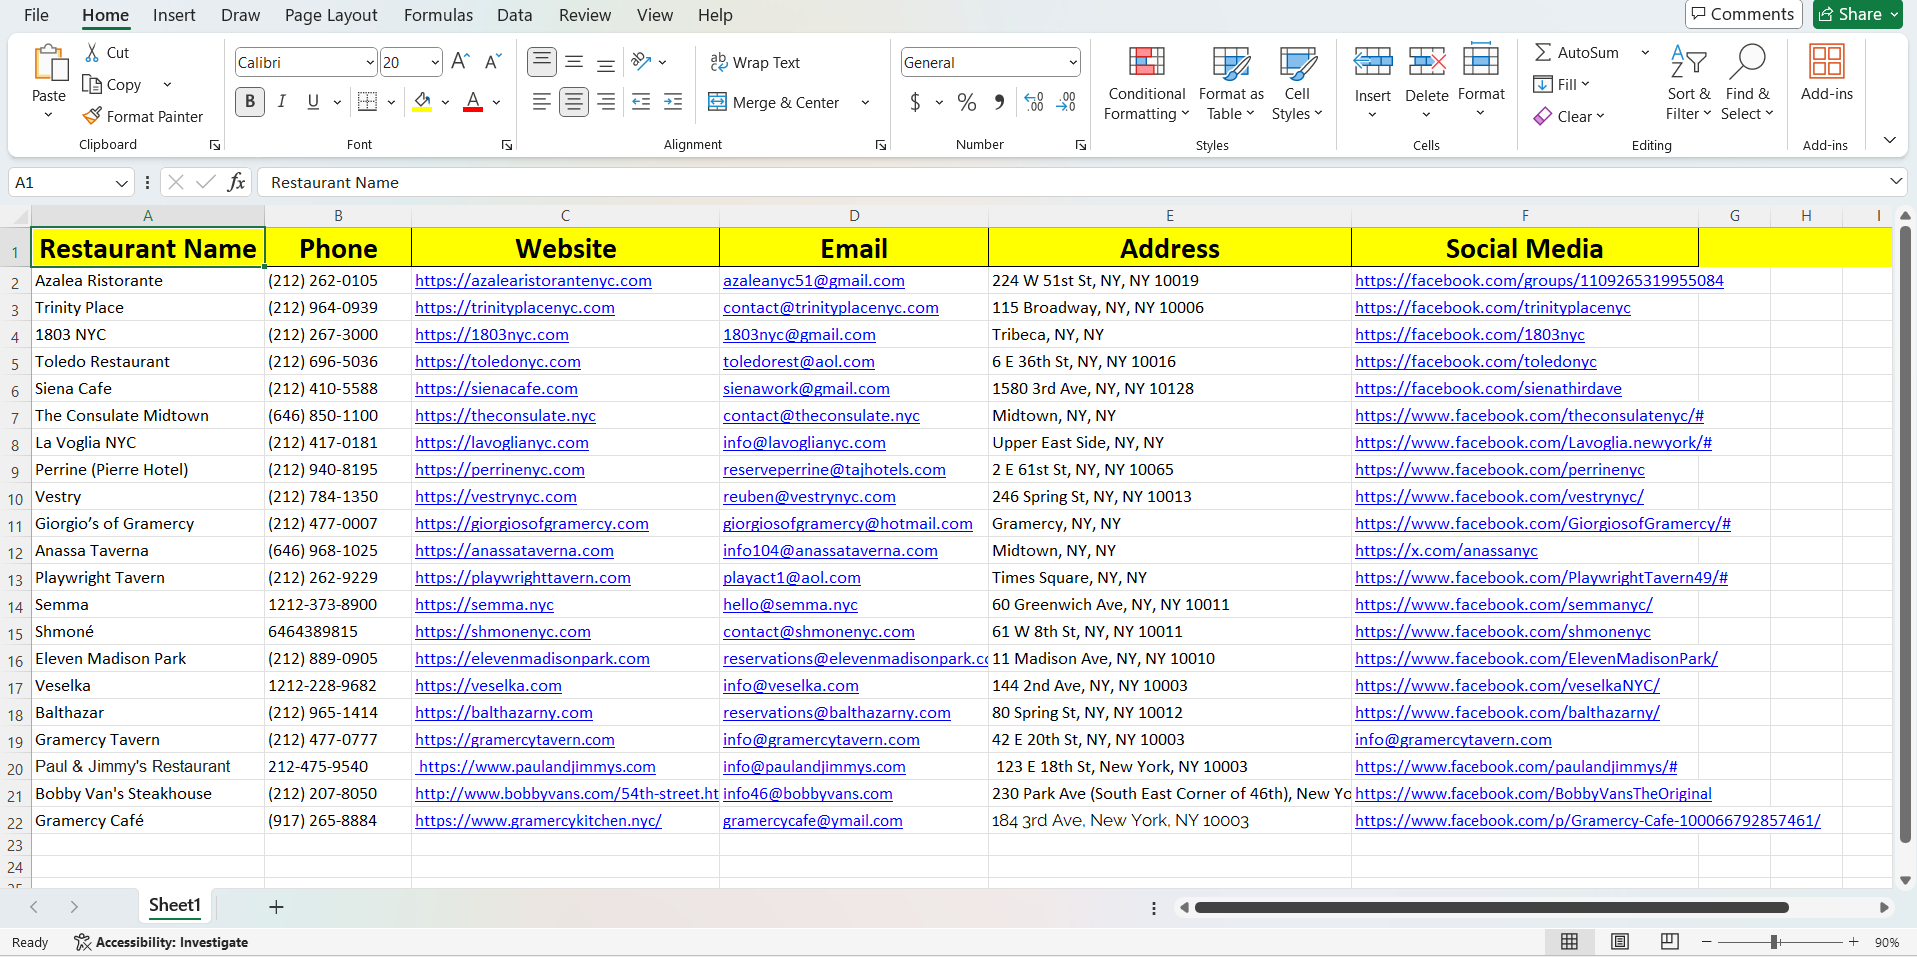Expand the Name Box dropdown arrow
The height and width of the screenshot is (957, 1917).
121,183
